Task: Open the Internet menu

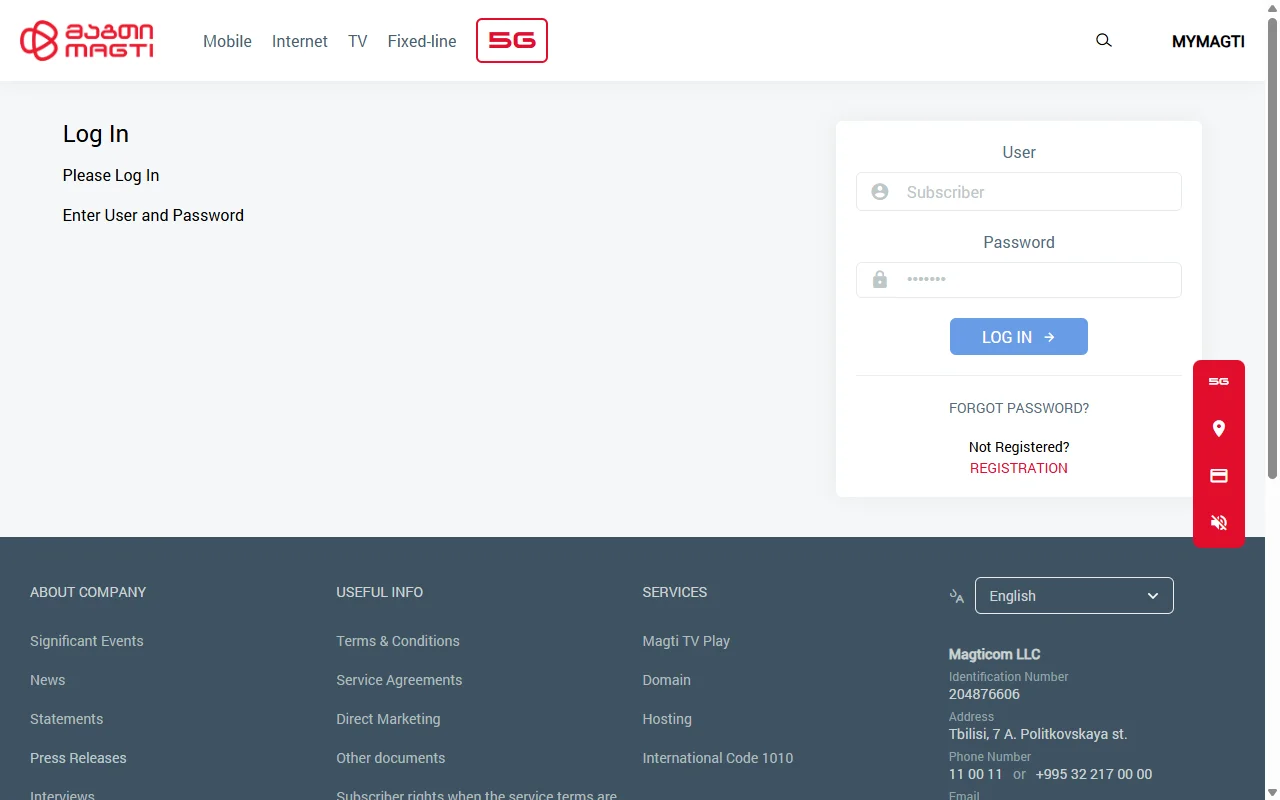Action: (300, 41)
